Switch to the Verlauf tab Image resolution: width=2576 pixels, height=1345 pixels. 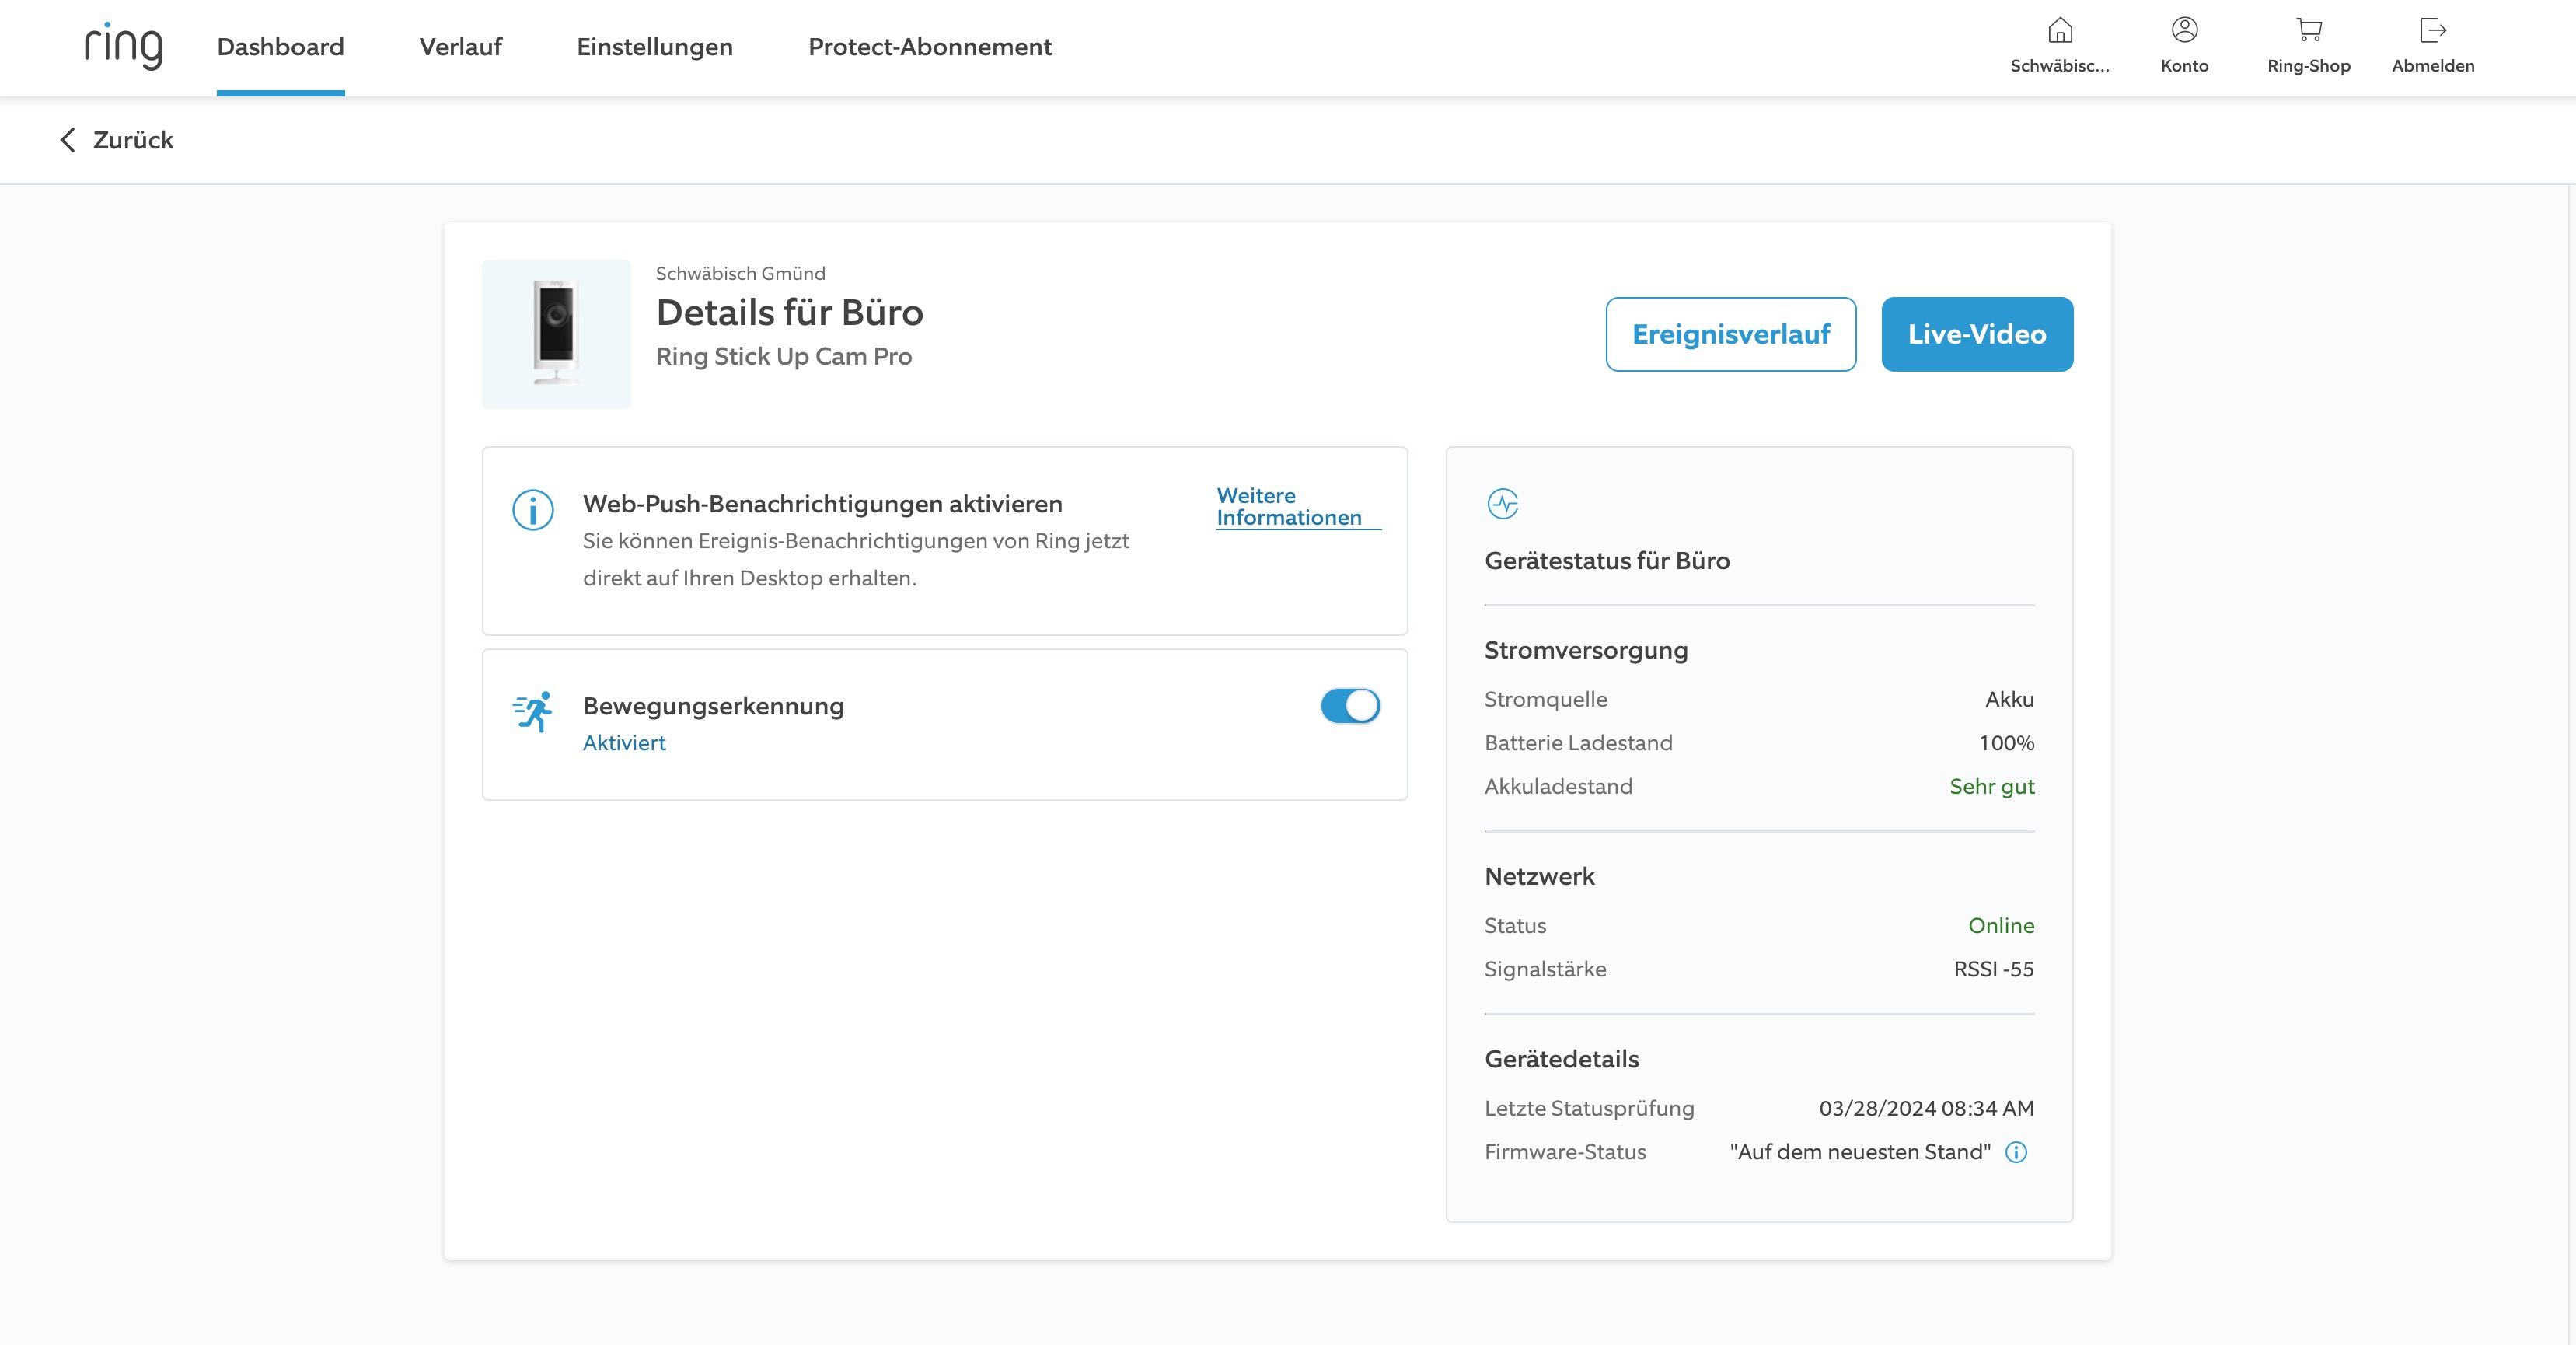[460, 47]
